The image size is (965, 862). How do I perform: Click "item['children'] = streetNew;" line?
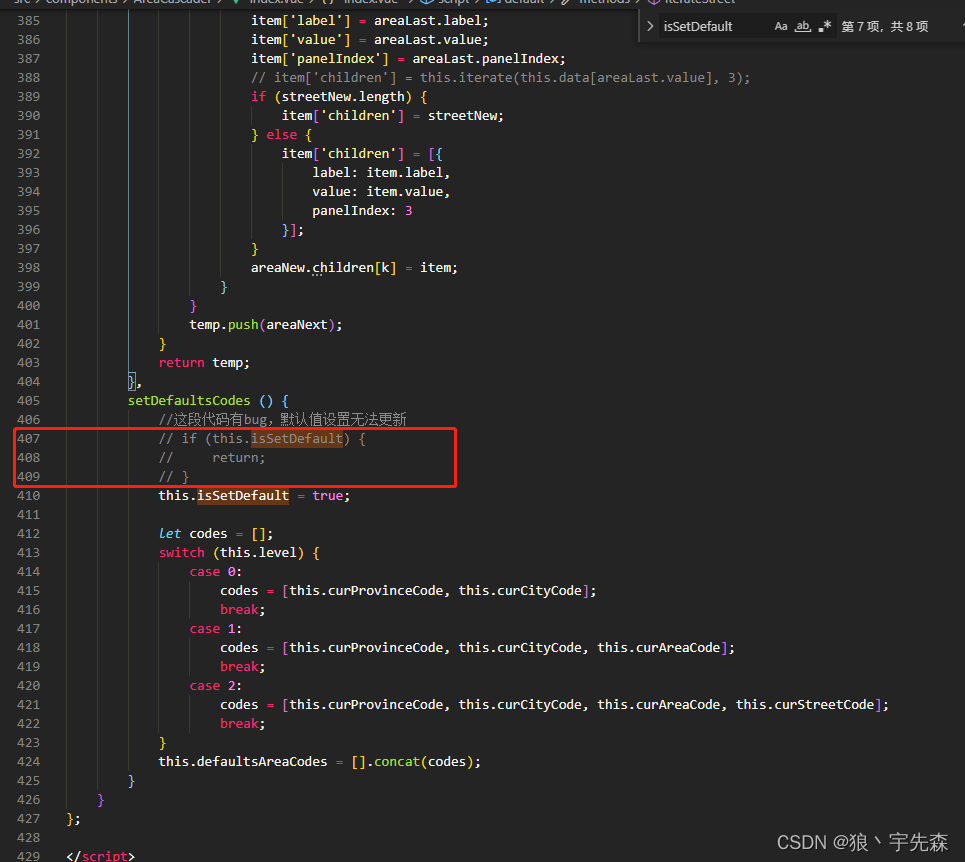pyautogui.click(x=393, y=116)
